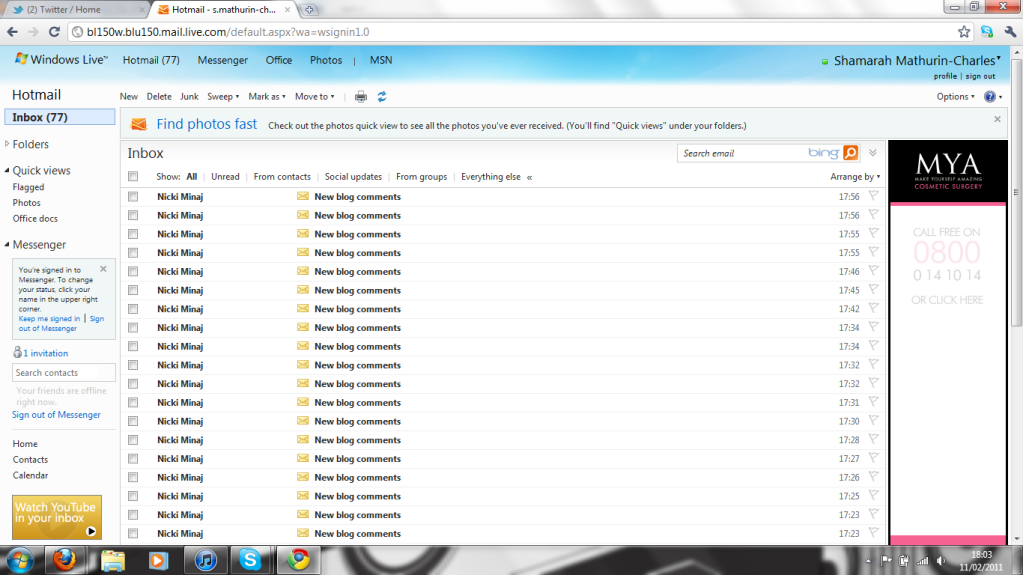The width and height of the screenshot is (1023, 575).
Task: Click the help question mark icon
Action: click(x=990, y=97)
